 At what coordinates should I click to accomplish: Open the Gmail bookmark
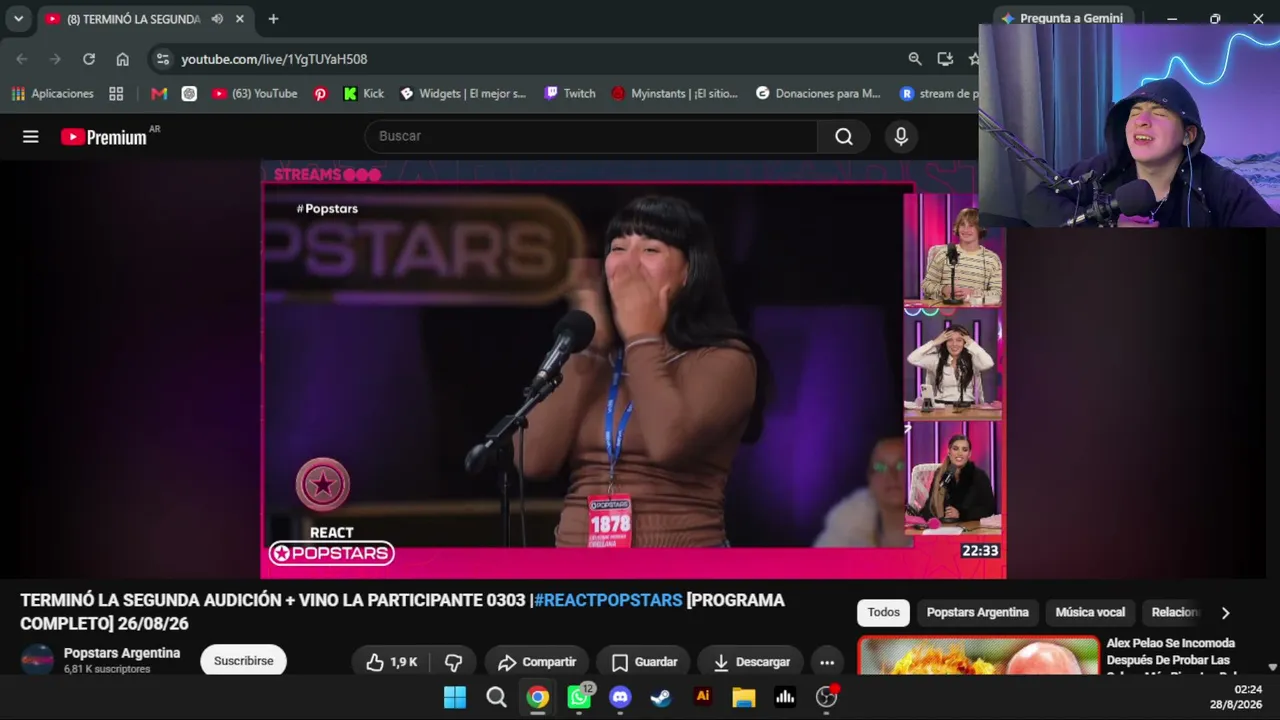click(x=159, y=93)
